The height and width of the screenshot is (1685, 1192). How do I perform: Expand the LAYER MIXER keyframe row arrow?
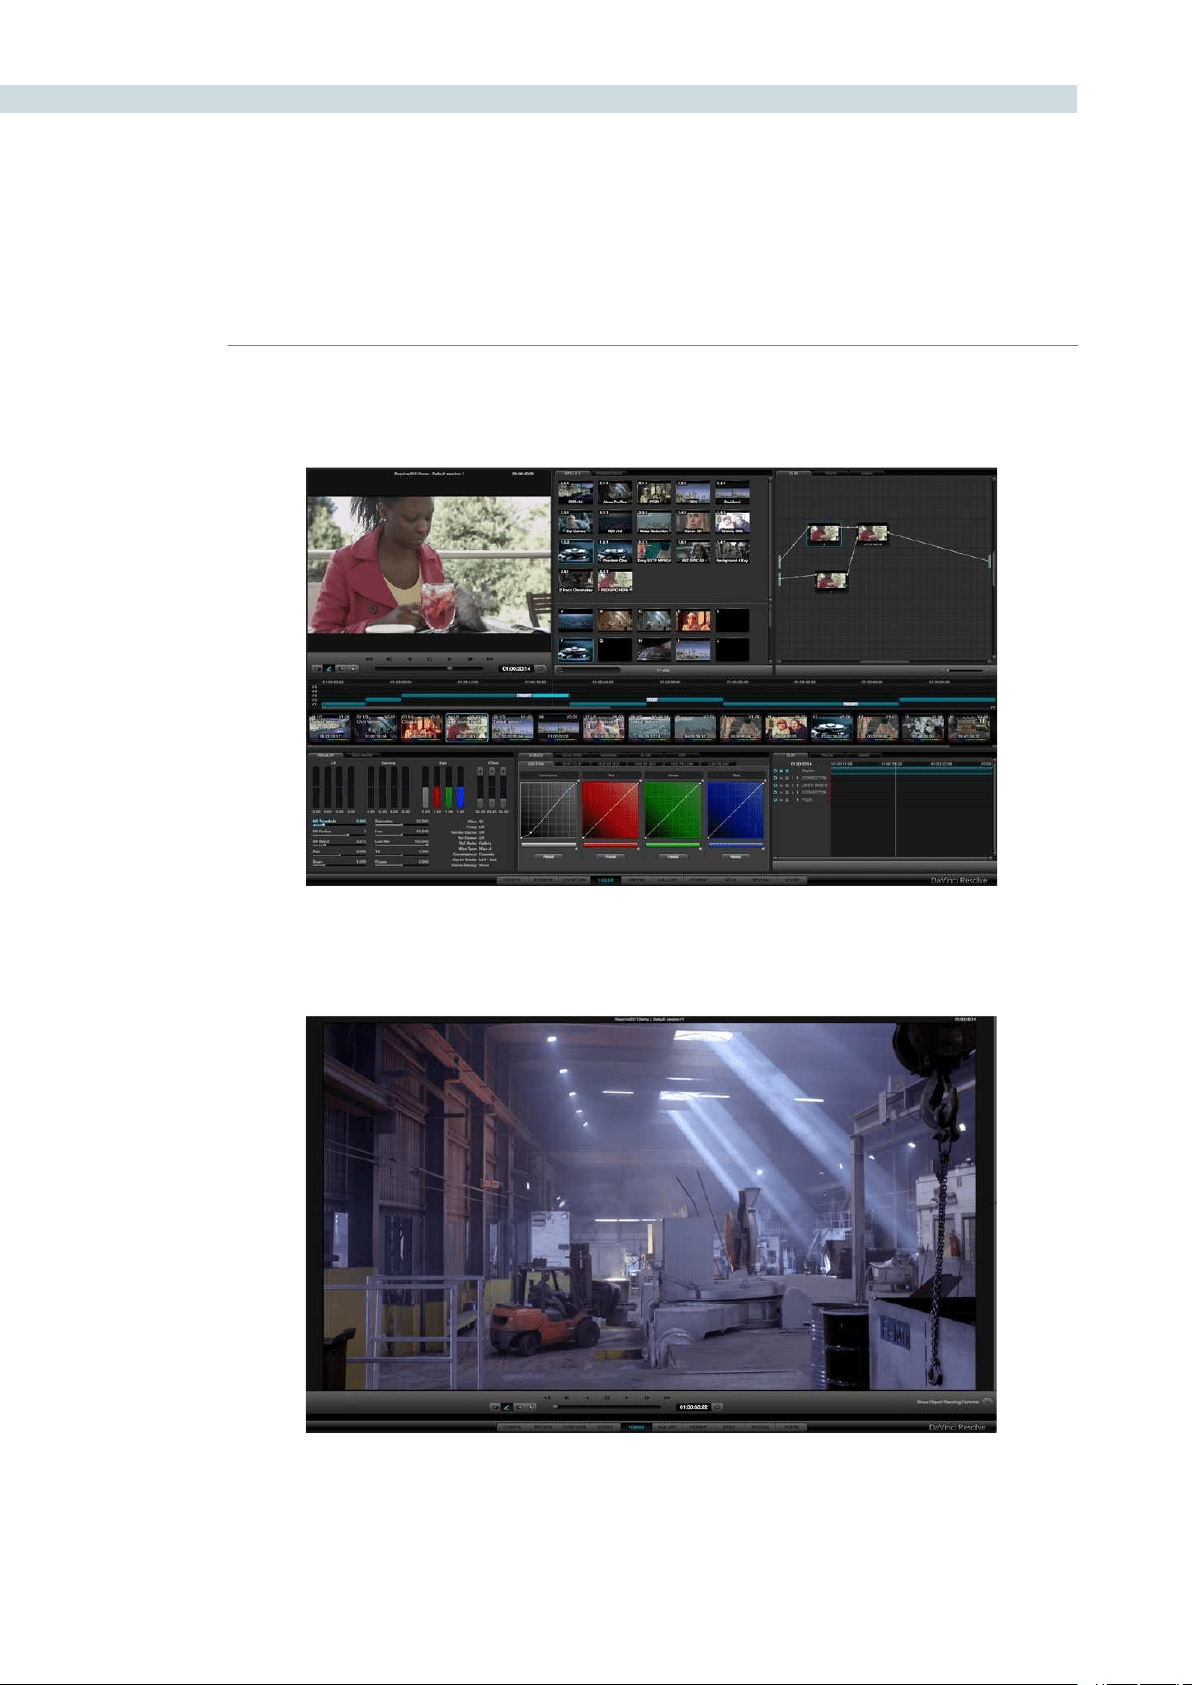click(x=797, y=785)
